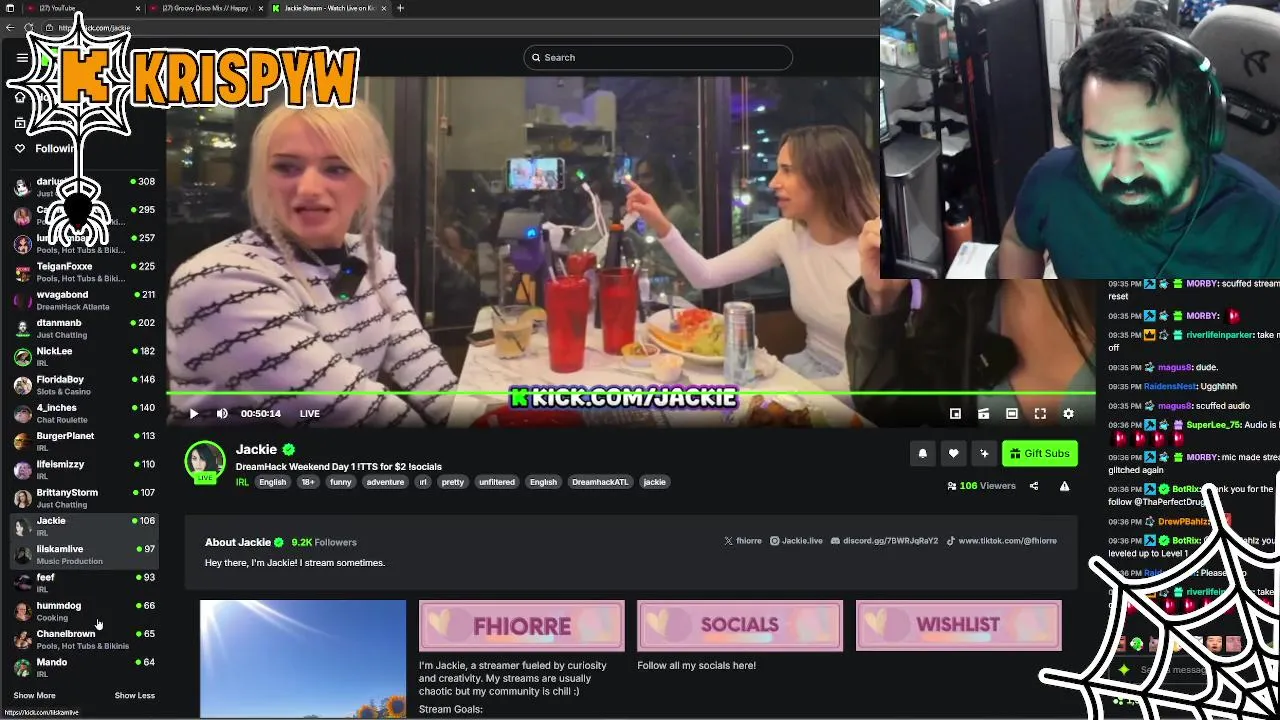This screenshot has width=1280, height=720.
Task: Toggle notification bell for Jackie
Action: coord(923,454)
